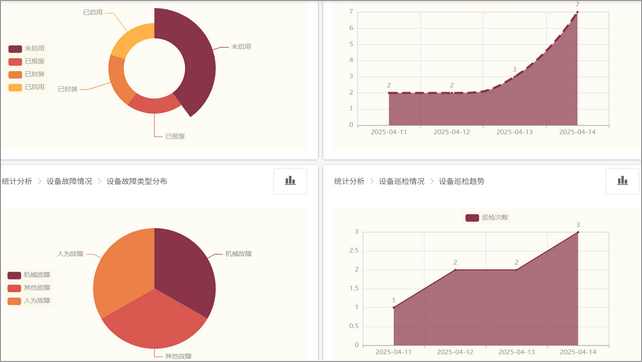The width and height of the screenshot is (642, 362).
Task: Click 已启用 callout label above donut
Action: (x=93, y=12)
